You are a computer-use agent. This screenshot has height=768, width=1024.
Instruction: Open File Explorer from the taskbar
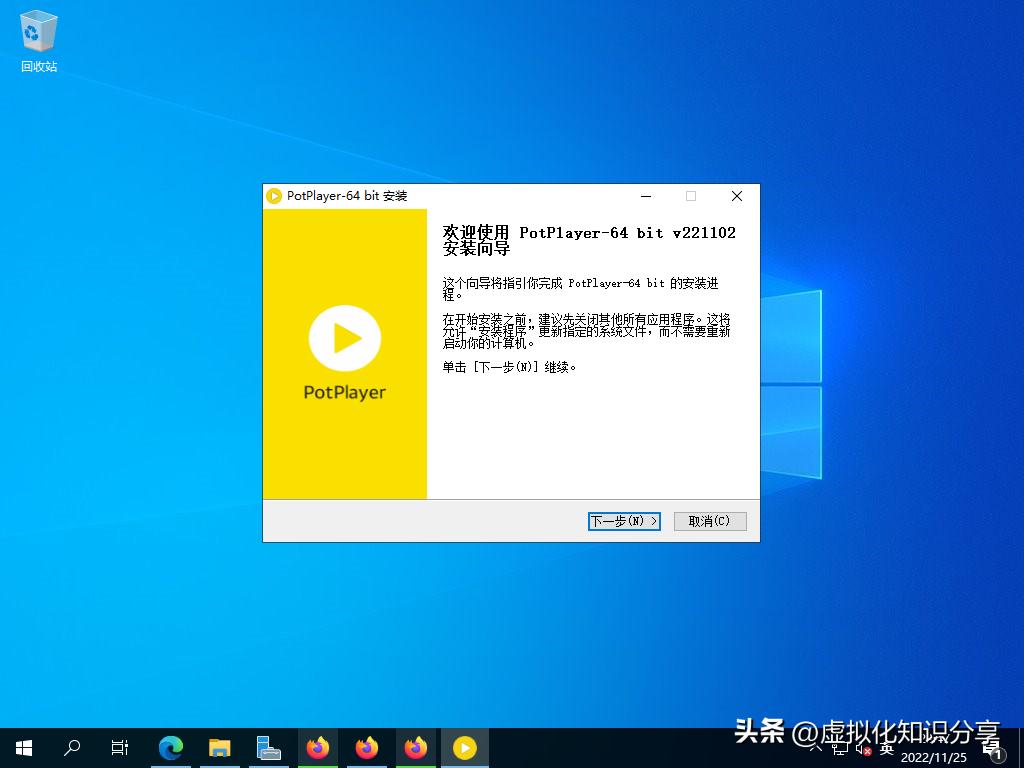coord(220,747)
